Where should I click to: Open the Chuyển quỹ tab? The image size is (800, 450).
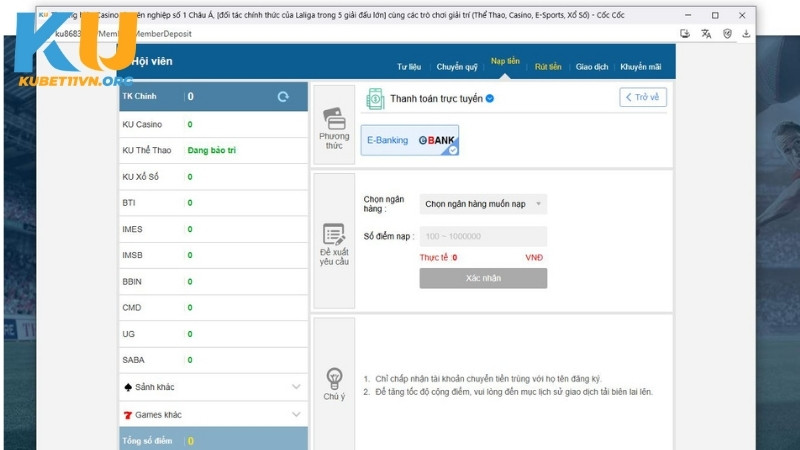point(456,67)
